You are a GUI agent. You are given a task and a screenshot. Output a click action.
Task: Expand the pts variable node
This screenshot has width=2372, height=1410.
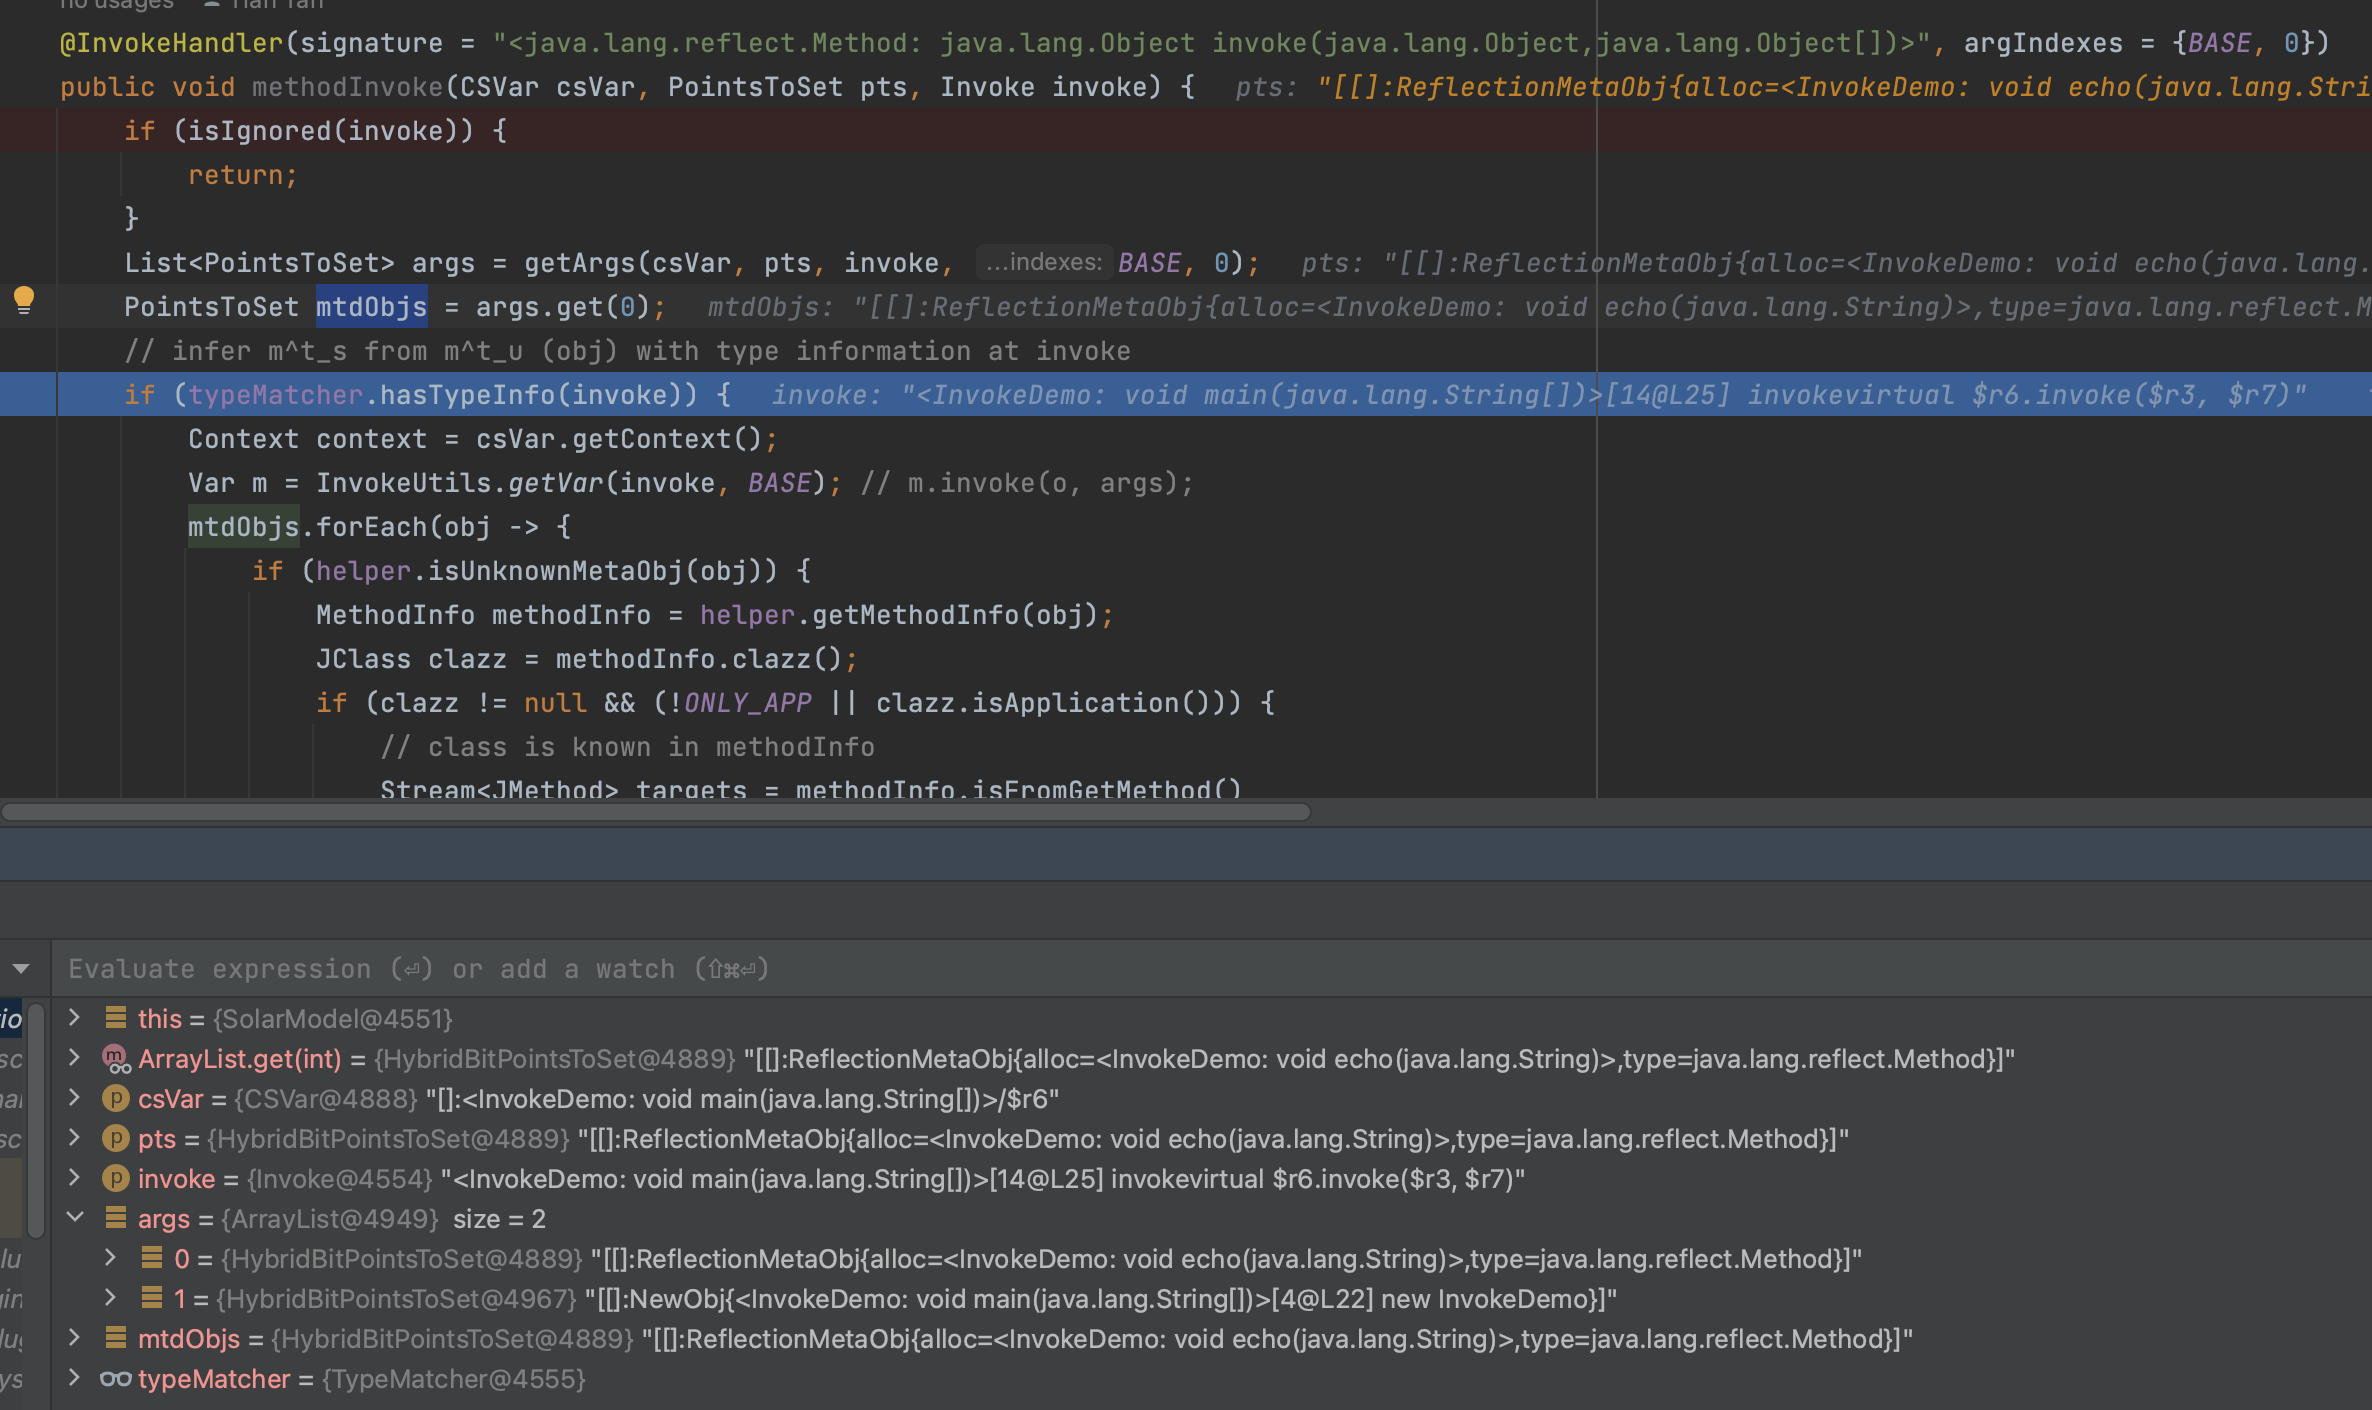74,1138
